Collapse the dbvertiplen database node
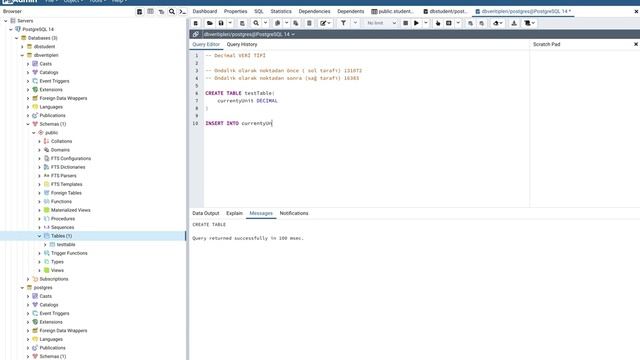This screenshot has width=640, height=360. [x=22, y=55]
